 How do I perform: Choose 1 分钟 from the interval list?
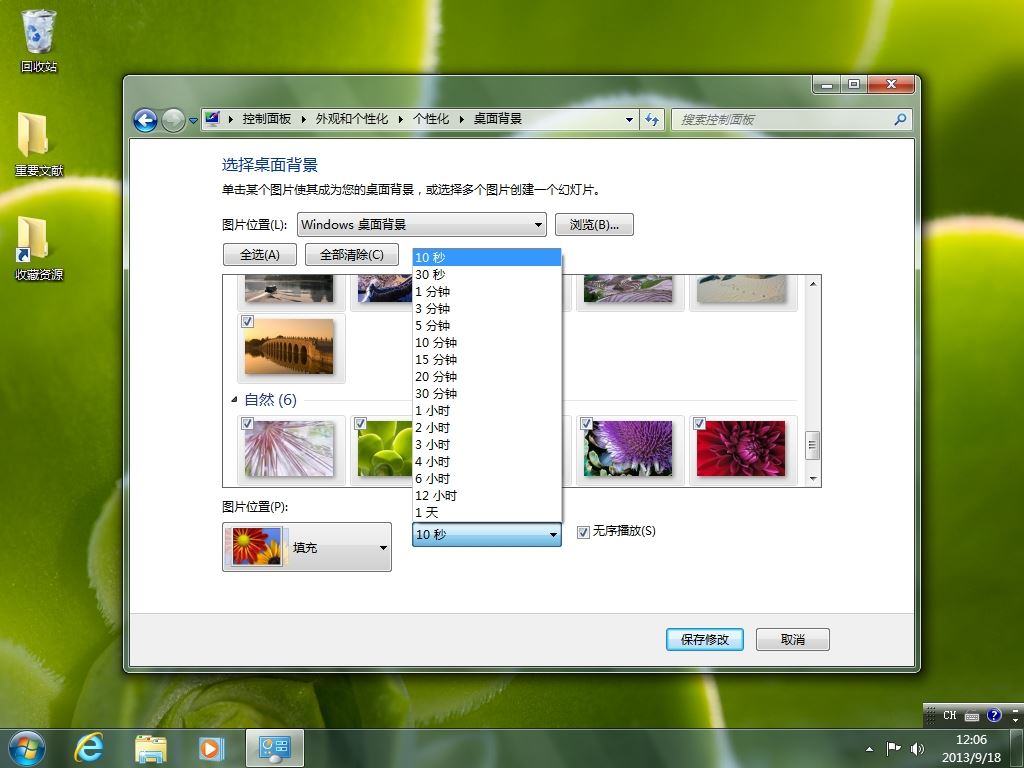coord(487,291)
